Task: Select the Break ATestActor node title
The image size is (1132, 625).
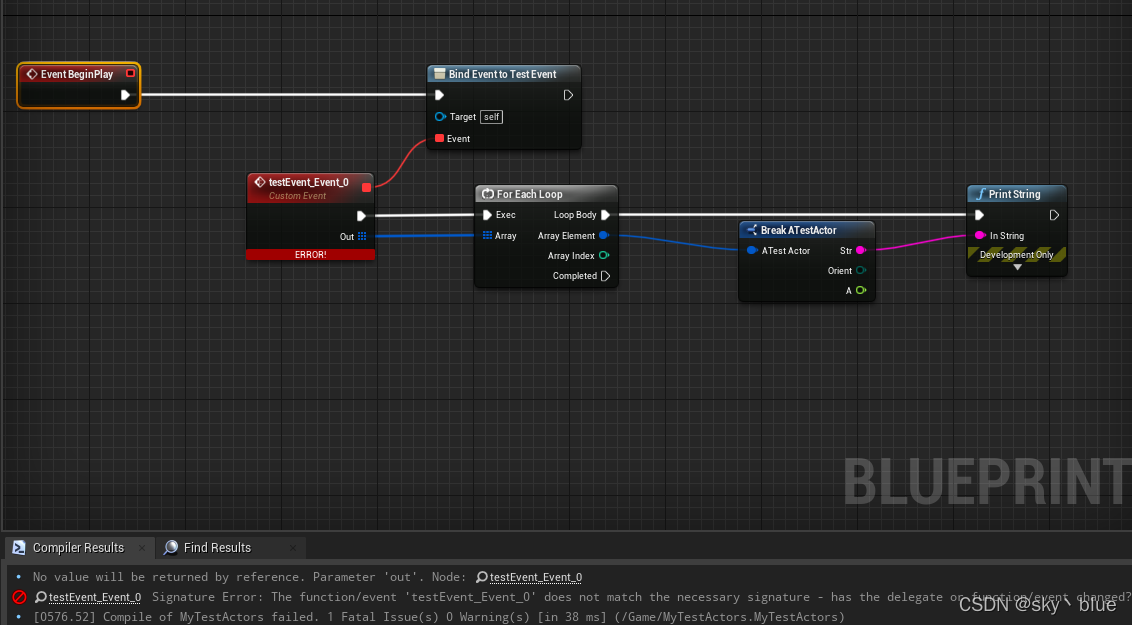Action: point(798,230)
